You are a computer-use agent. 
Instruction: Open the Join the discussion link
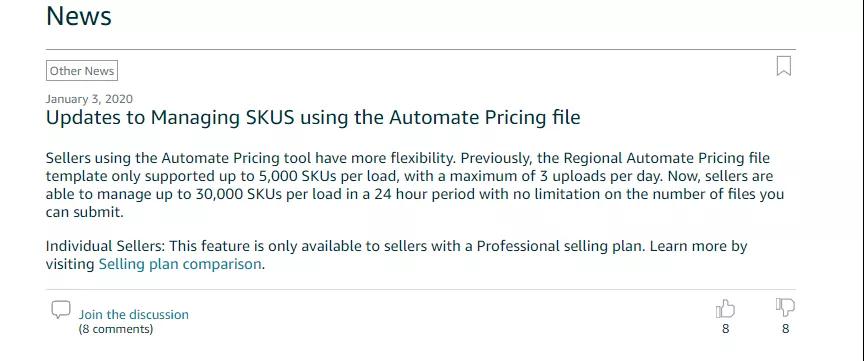tap(133, 315)
